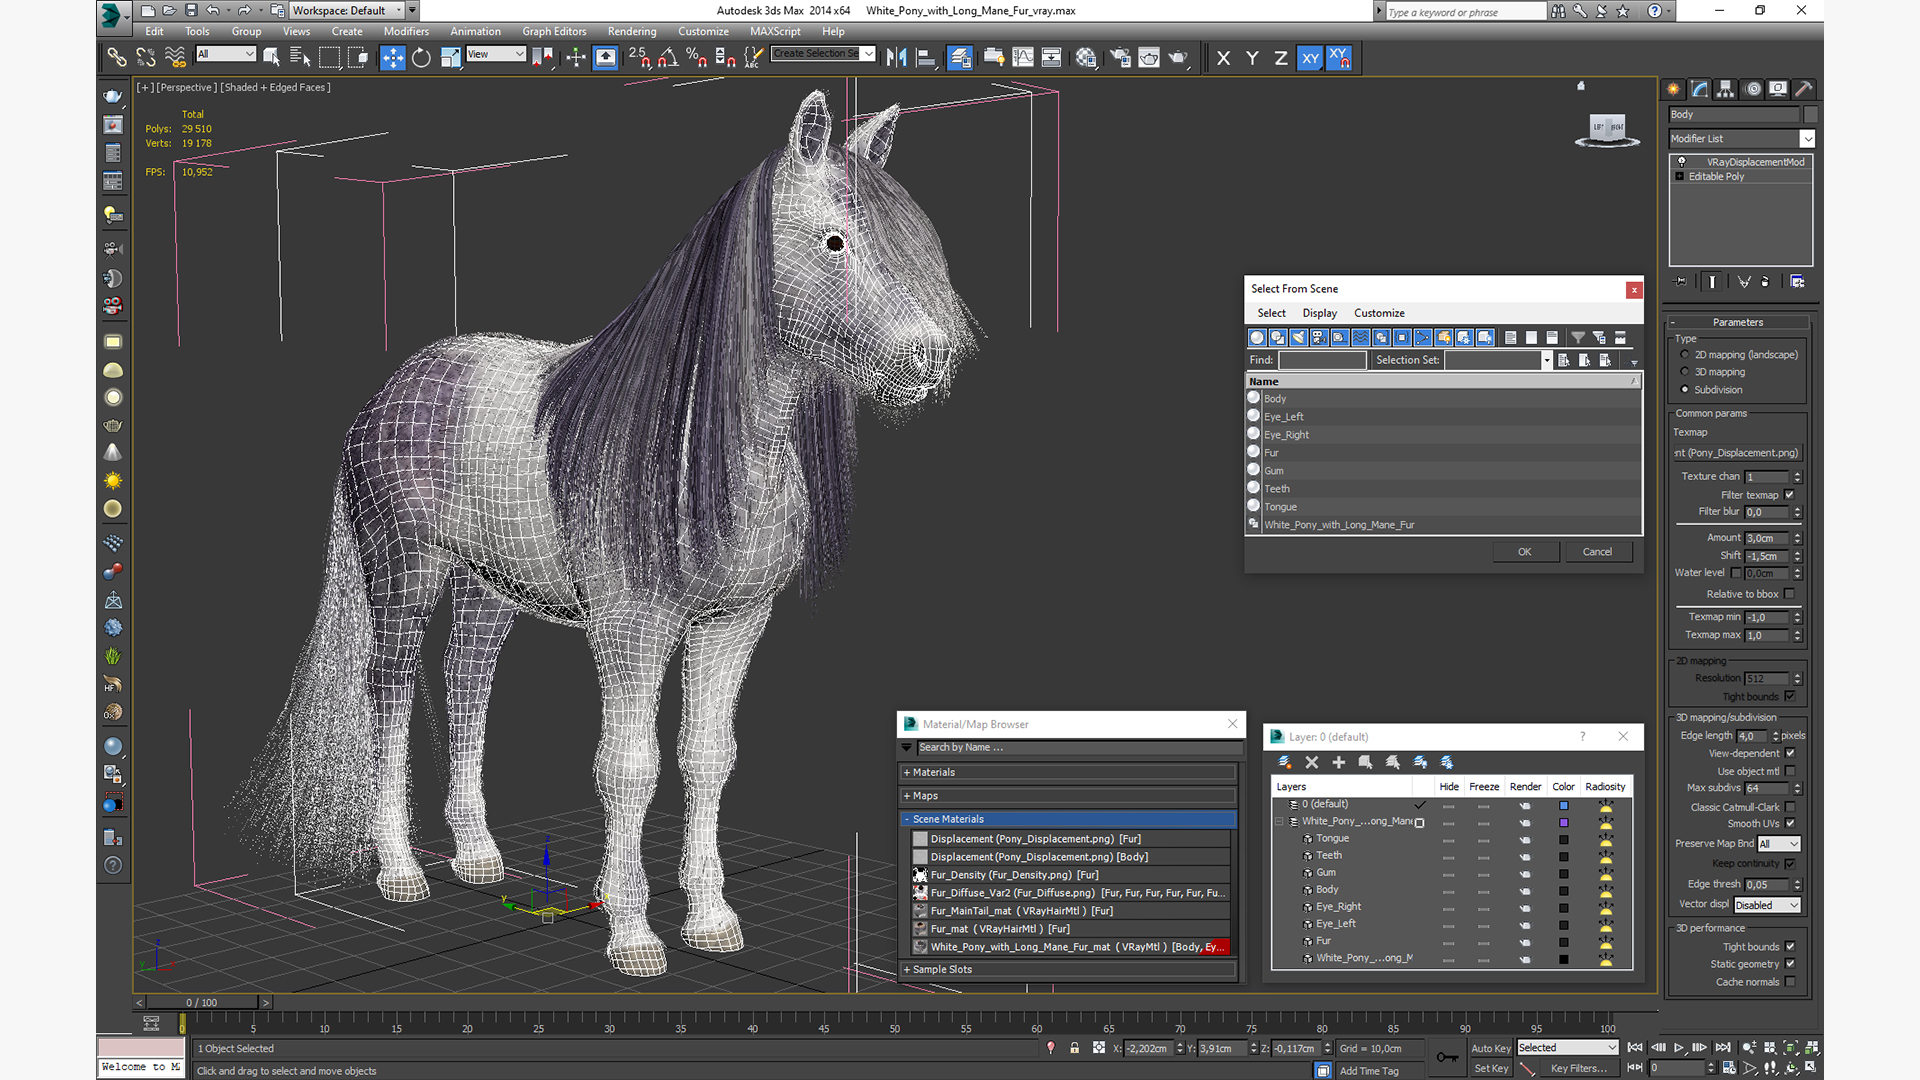
Task: Activate the Select Object tool
Action: [x=271, y=58]
